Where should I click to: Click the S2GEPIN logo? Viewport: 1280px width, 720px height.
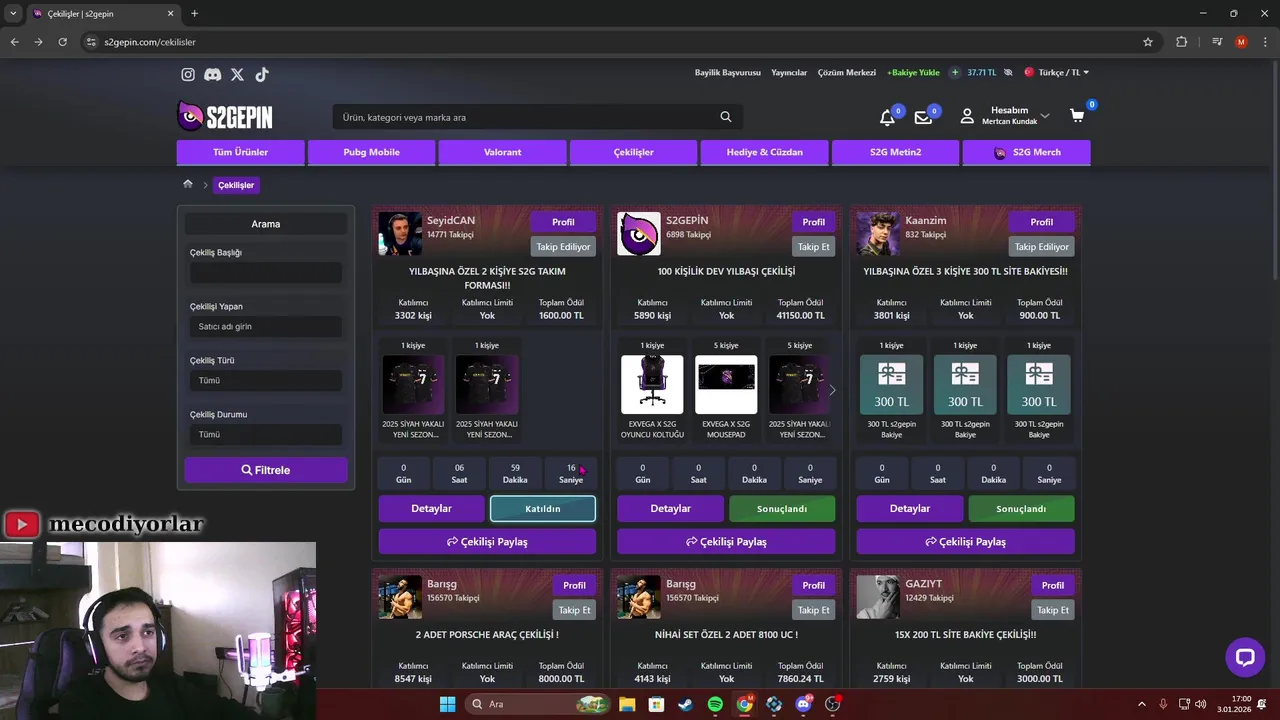(x=225, y=116)
